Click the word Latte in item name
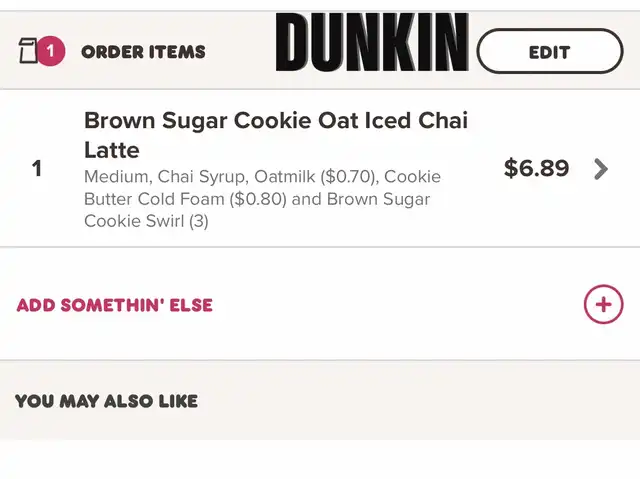The width and height of the screenshot is (640, 479). point(112,150)
